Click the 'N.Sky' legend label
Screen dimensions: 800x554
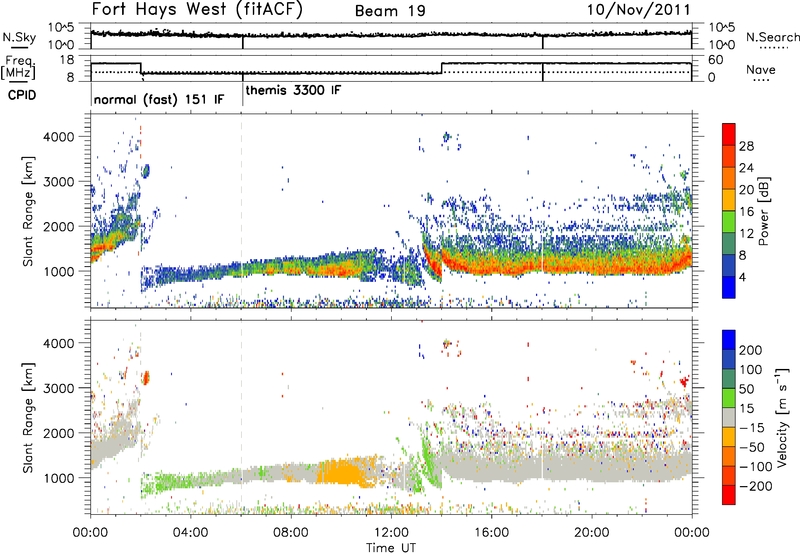tap(19, 37)
